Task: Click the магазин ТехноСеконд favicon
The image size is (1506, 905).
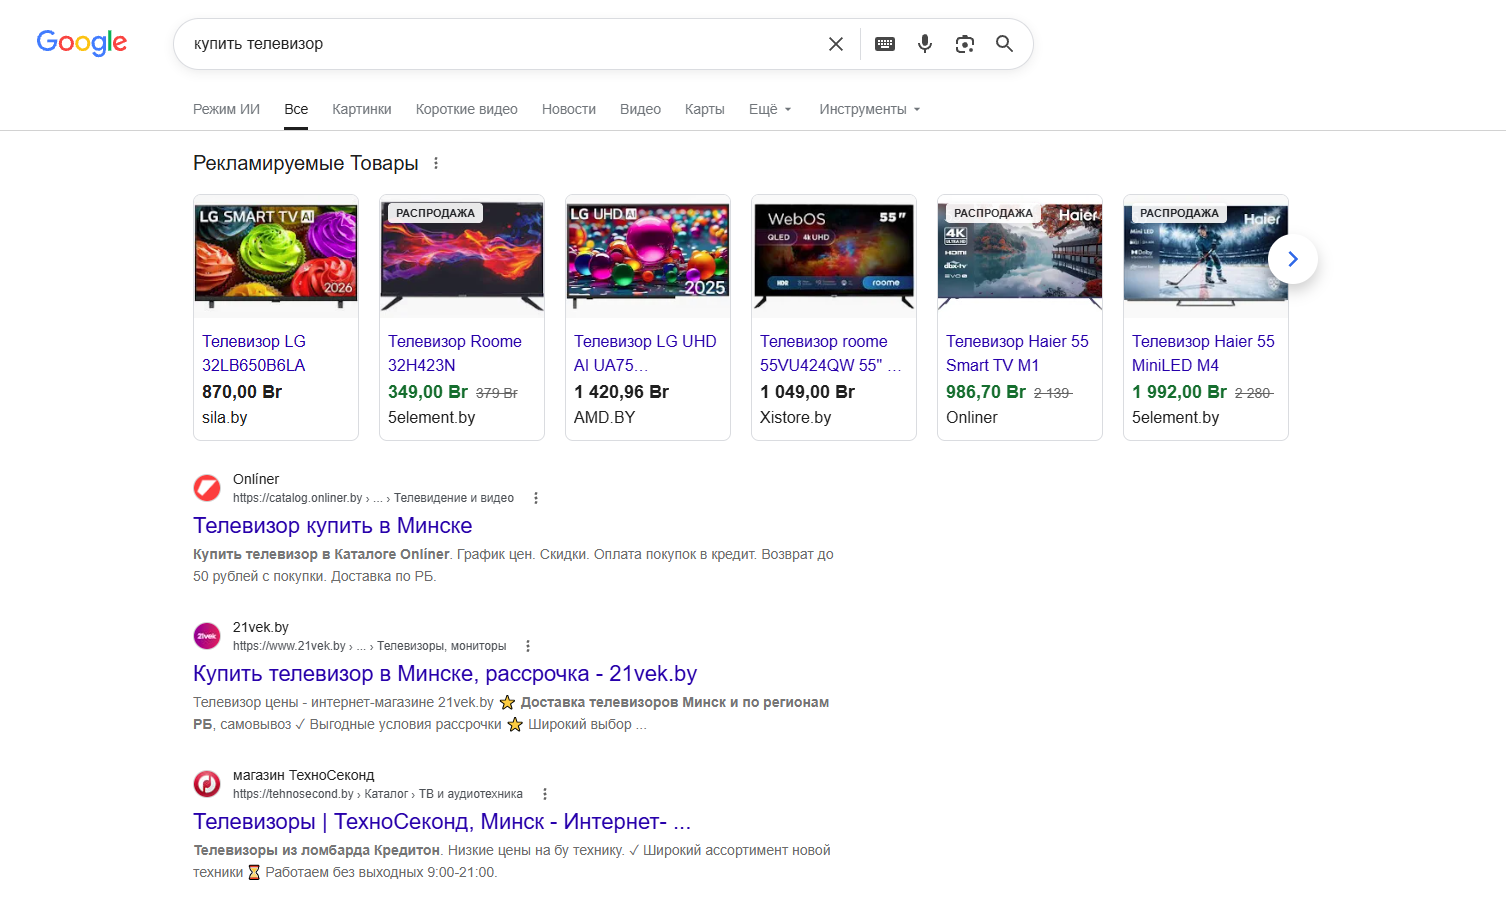Action: coord(207,784)
